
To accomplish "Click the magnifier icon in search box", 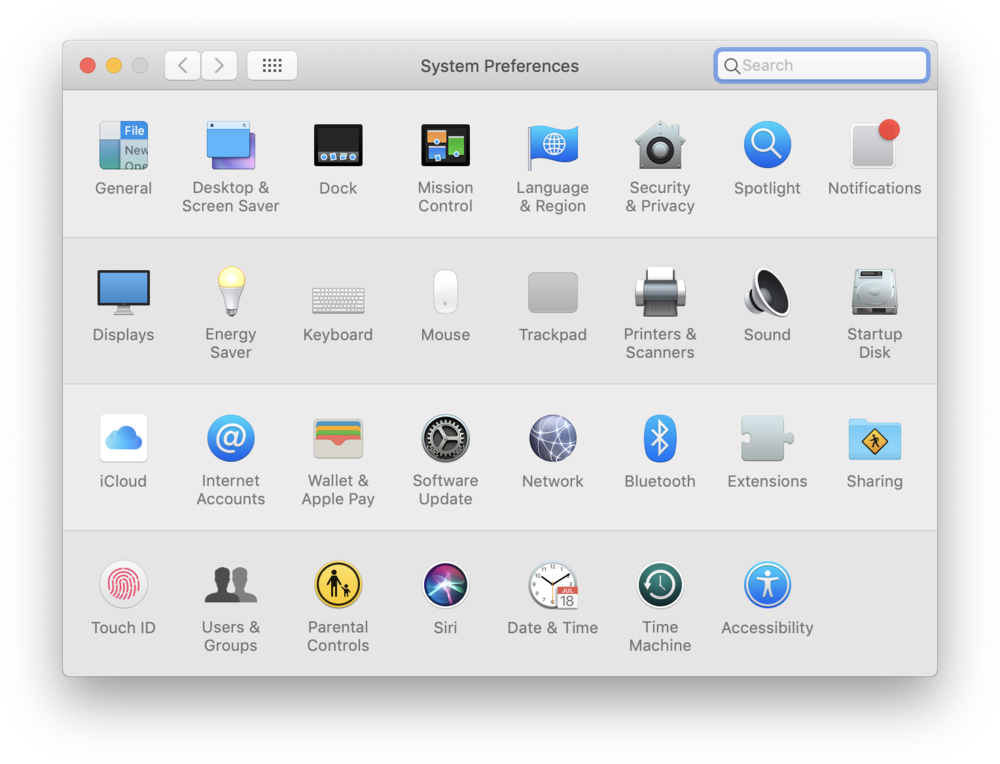I will tap(732, 66).
